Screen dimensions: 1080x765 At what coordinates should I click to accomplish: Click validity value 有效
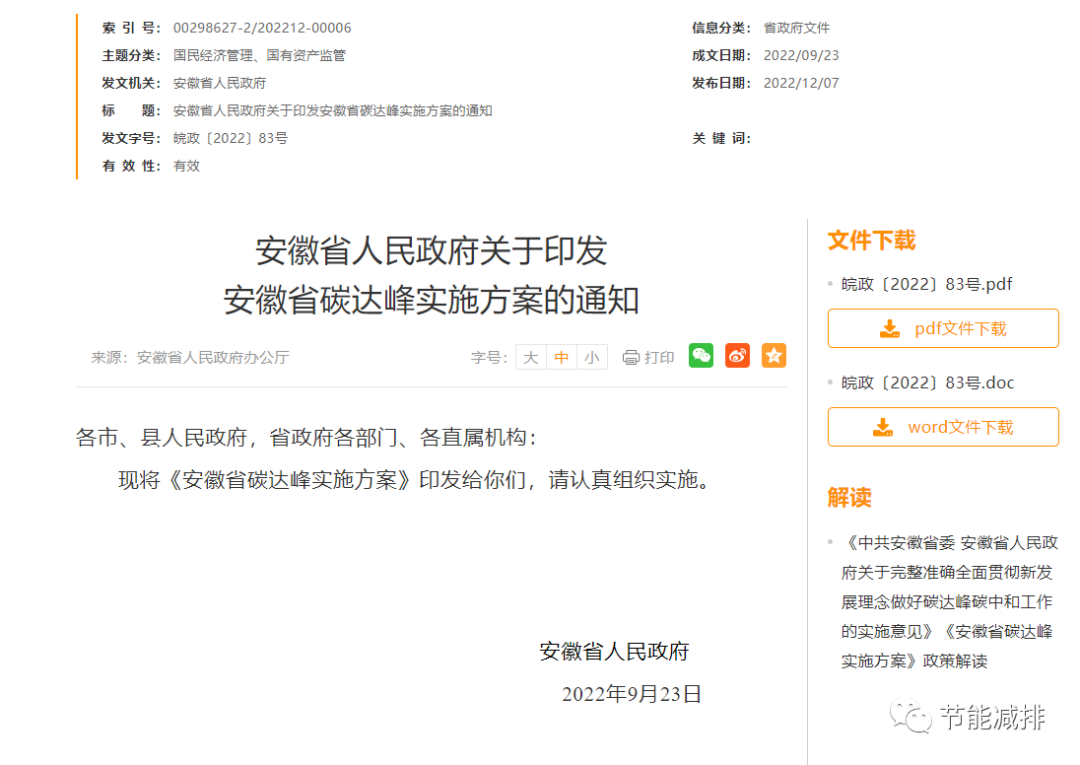tap(186, 166)
